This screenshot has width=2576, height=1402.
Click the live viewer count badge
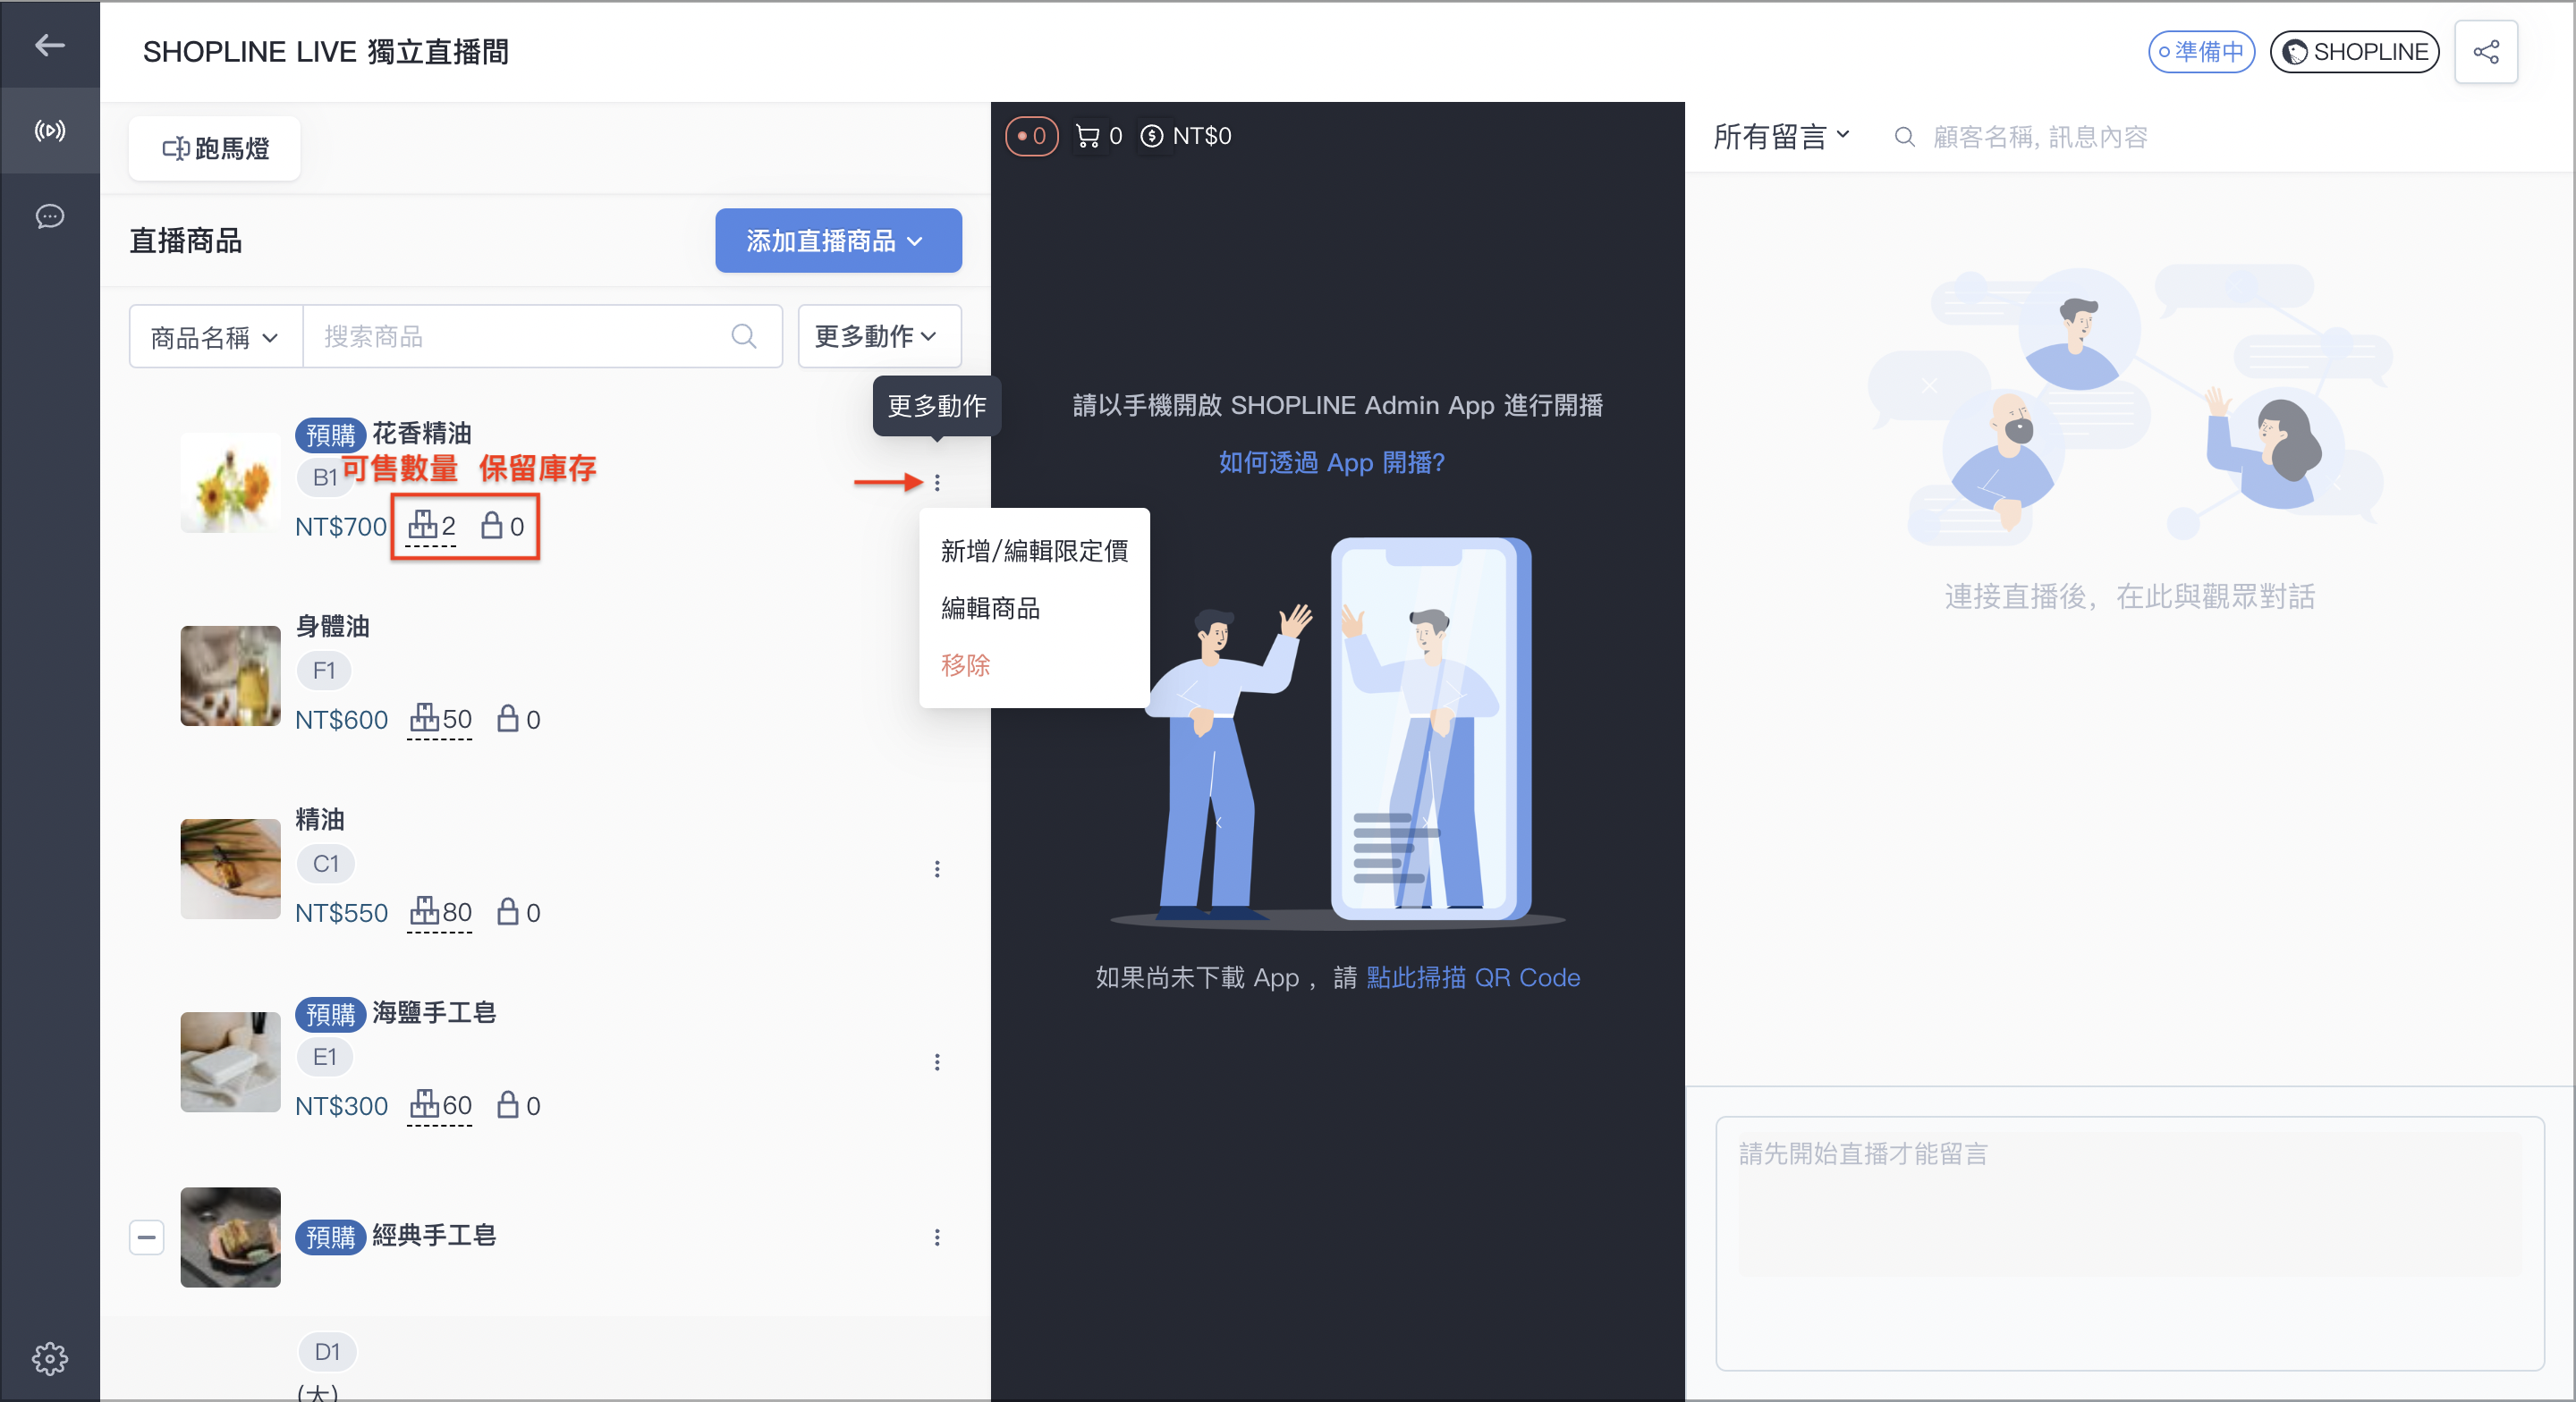pos(1031,136)
